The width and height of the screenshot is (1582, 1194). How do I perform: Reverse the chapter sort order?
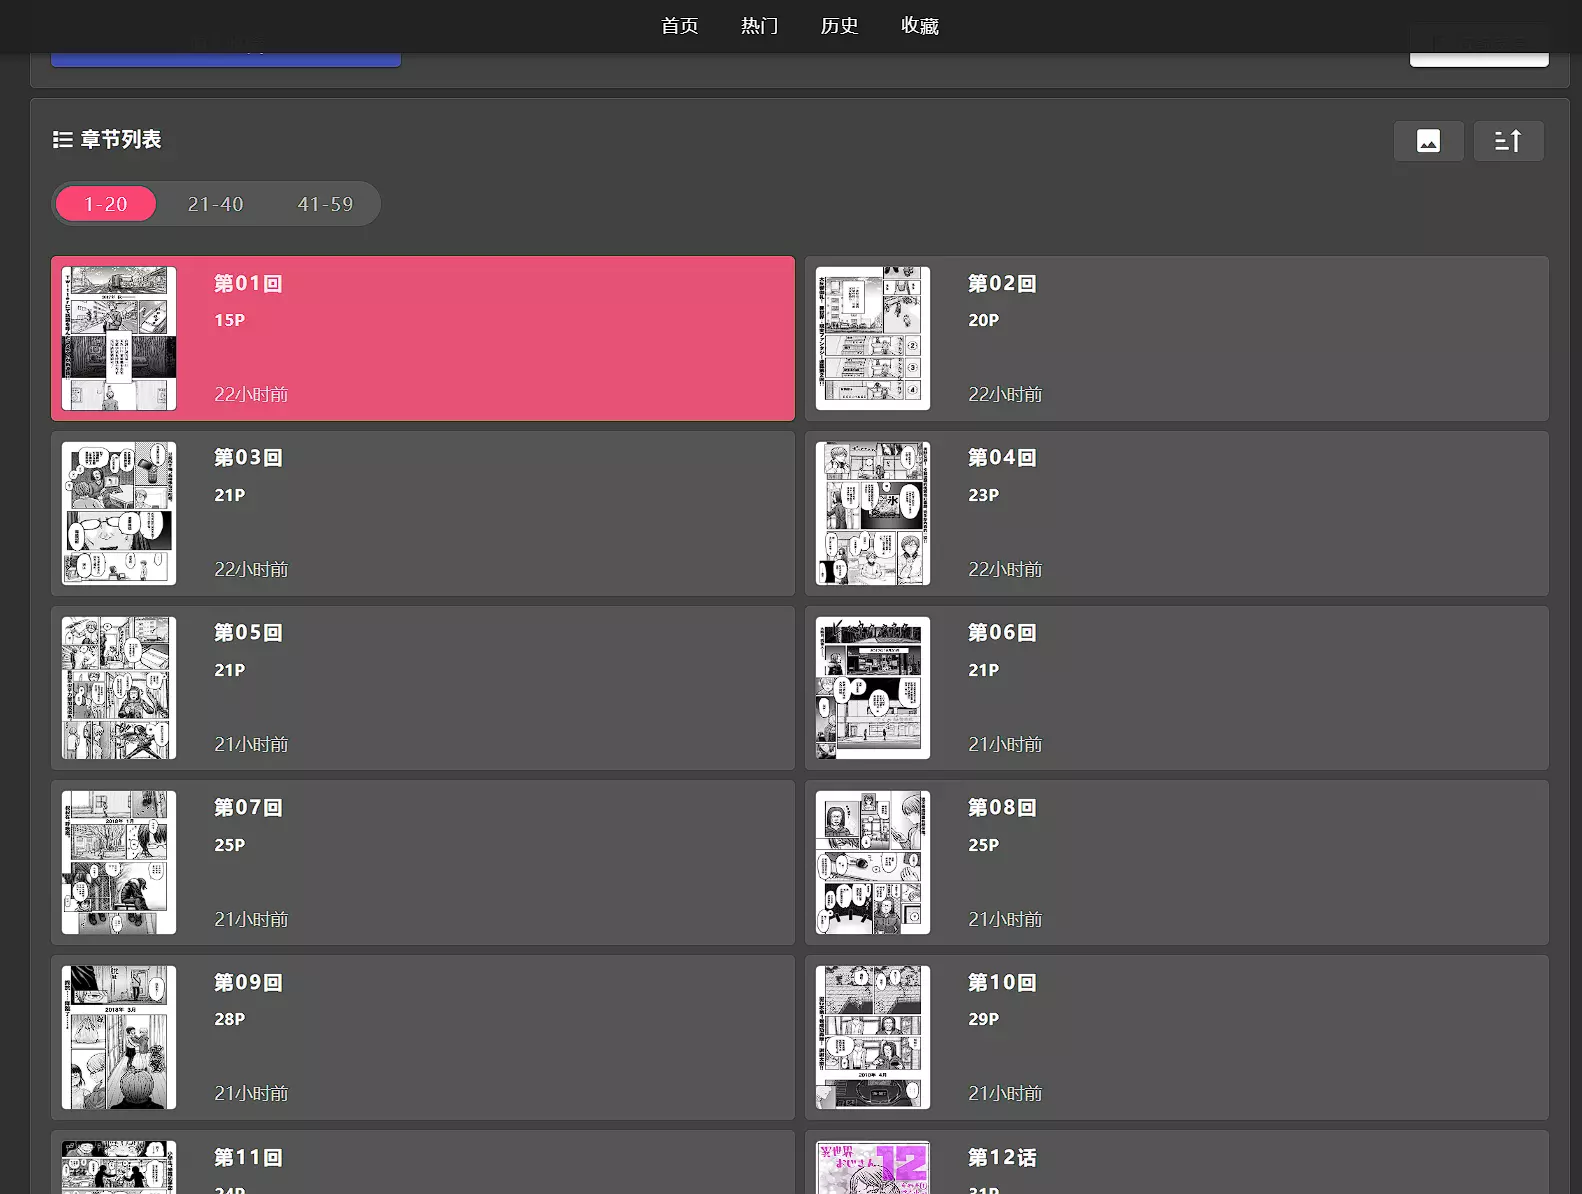click(x=1508, y=141)
